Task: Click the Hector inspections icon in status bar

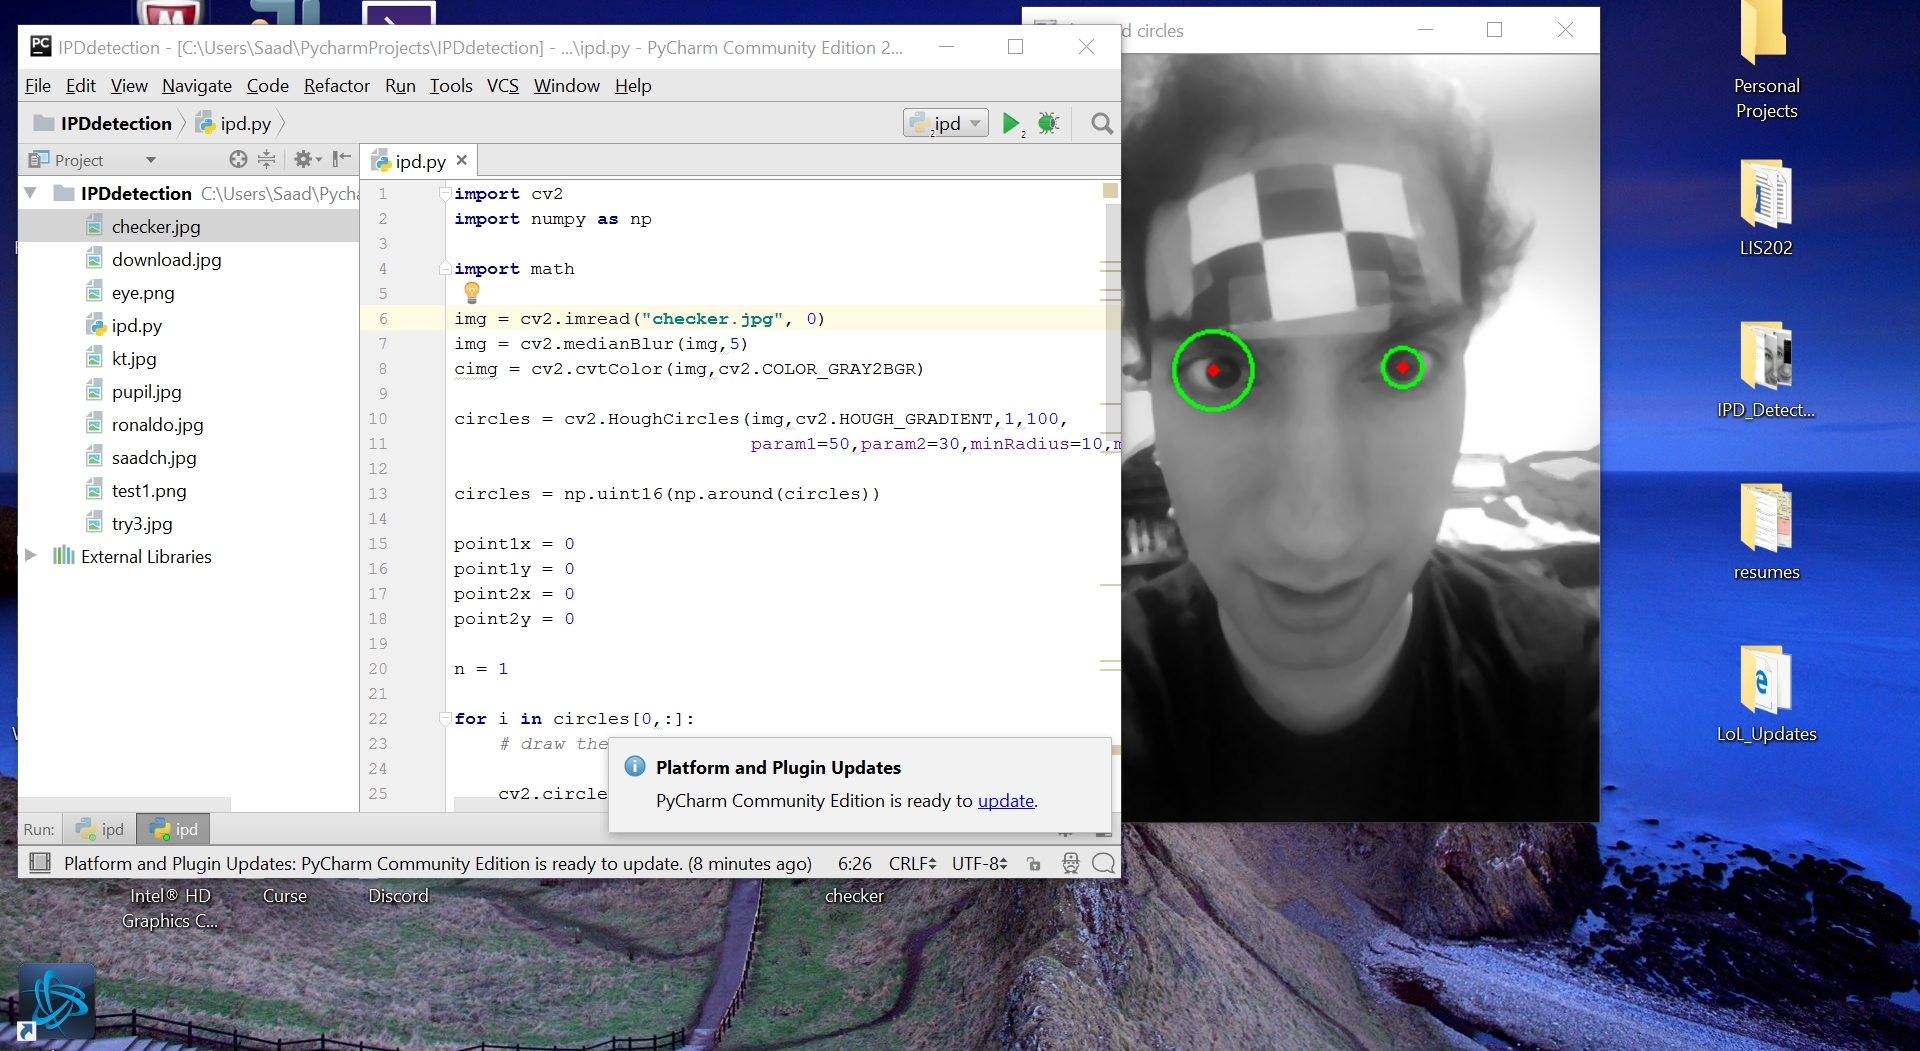Action: coord(1070,864)
